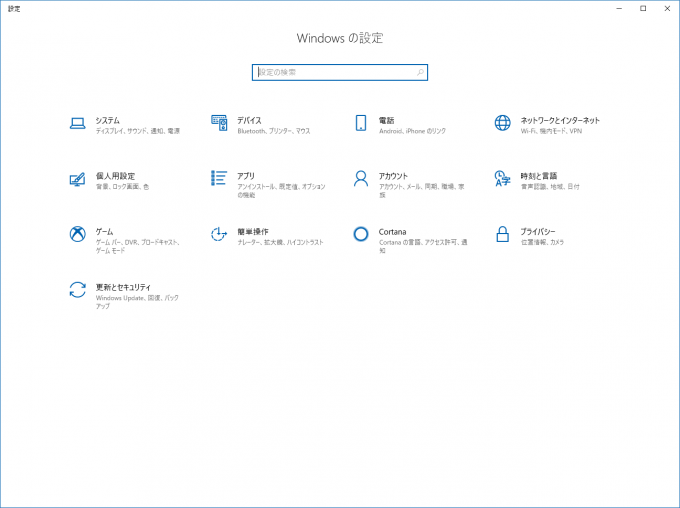Open the ゲーム Xbox icon

tap(78, 234)
